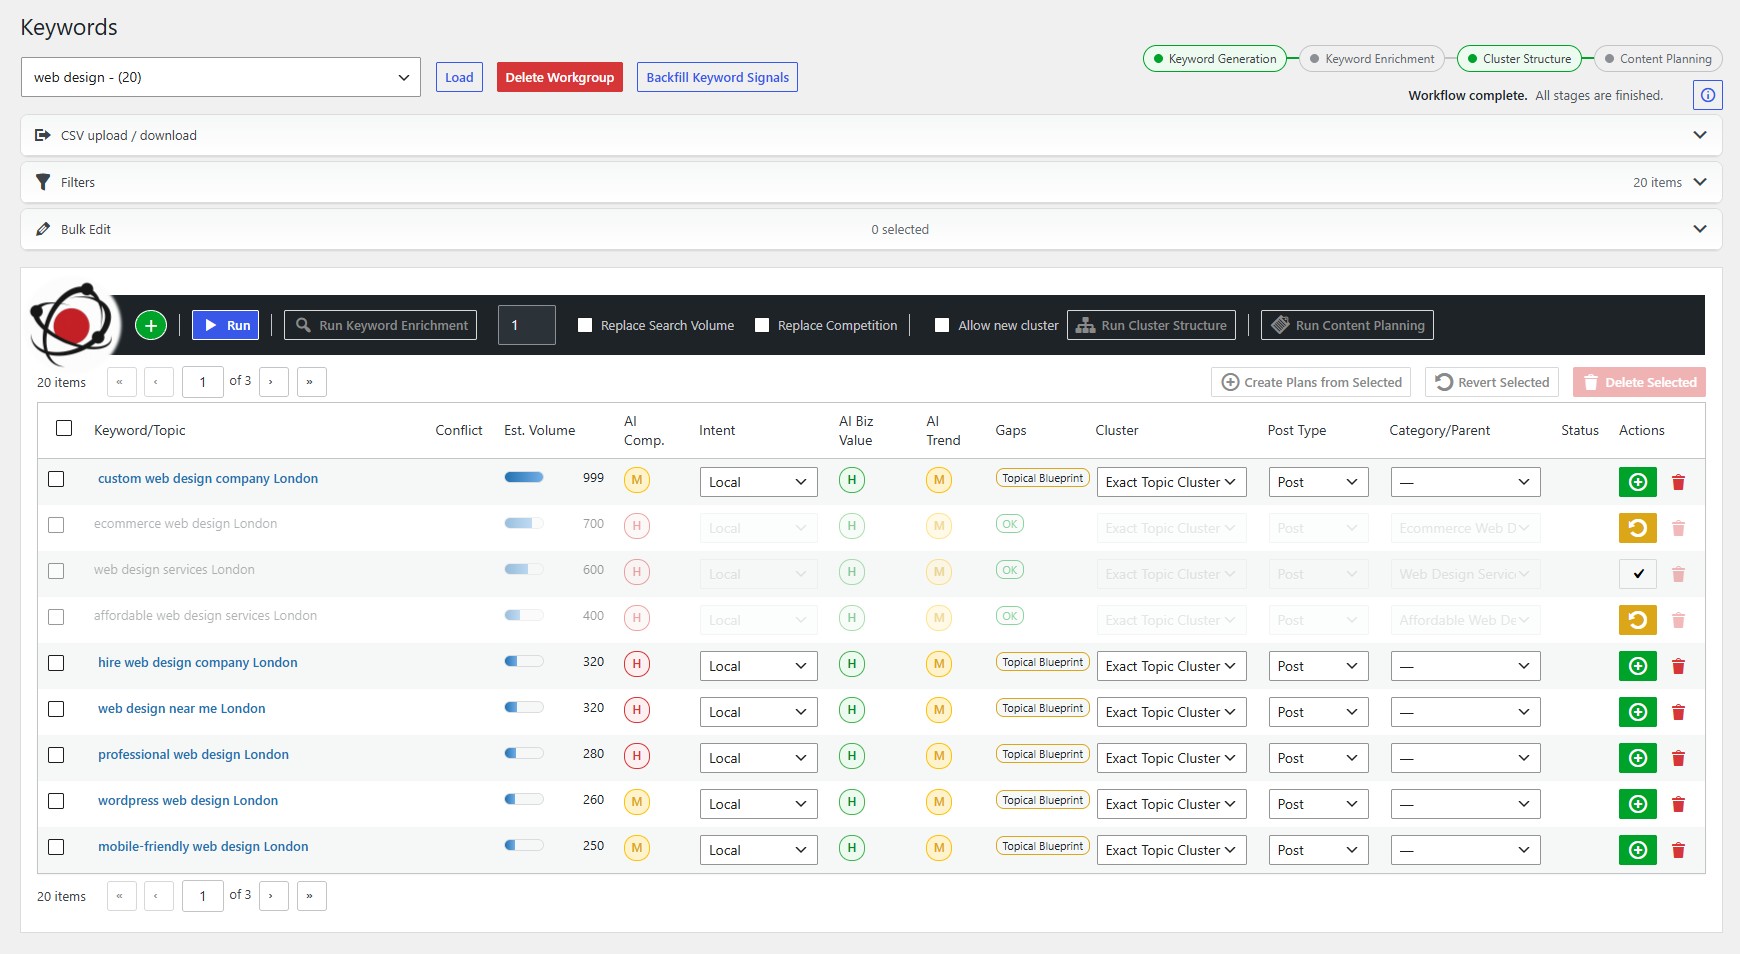1740x954 pixels.
Task: Click the blue Run button
Action: coord(226,325)
